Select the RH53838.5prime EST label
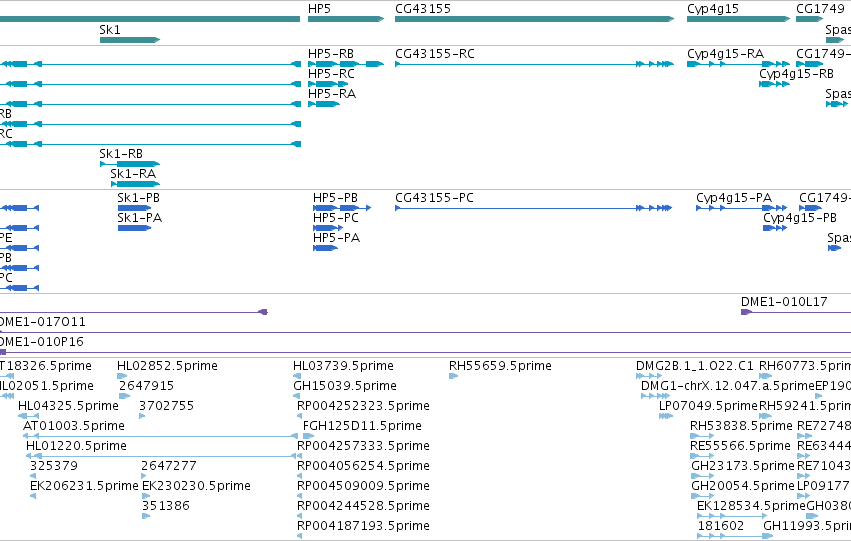This screenshot has width=851, height=541. tap(741, 426)
